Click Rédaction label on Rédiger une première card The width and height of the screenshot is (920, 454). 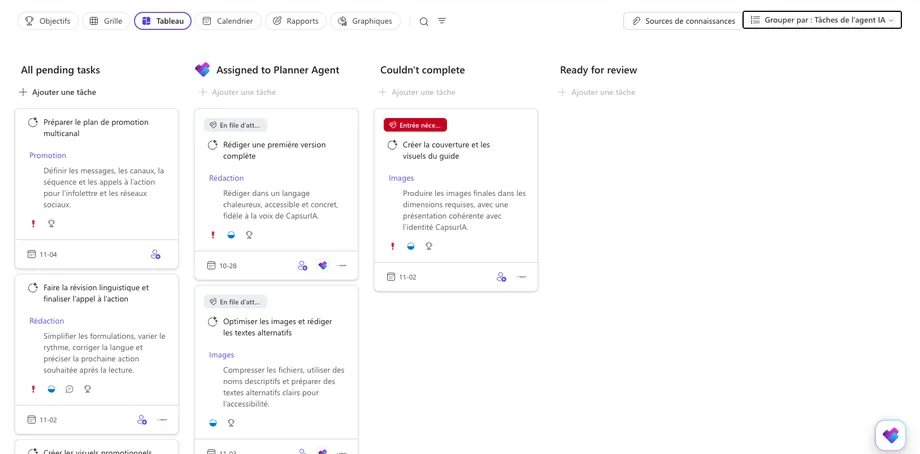[x=226, y=178]
